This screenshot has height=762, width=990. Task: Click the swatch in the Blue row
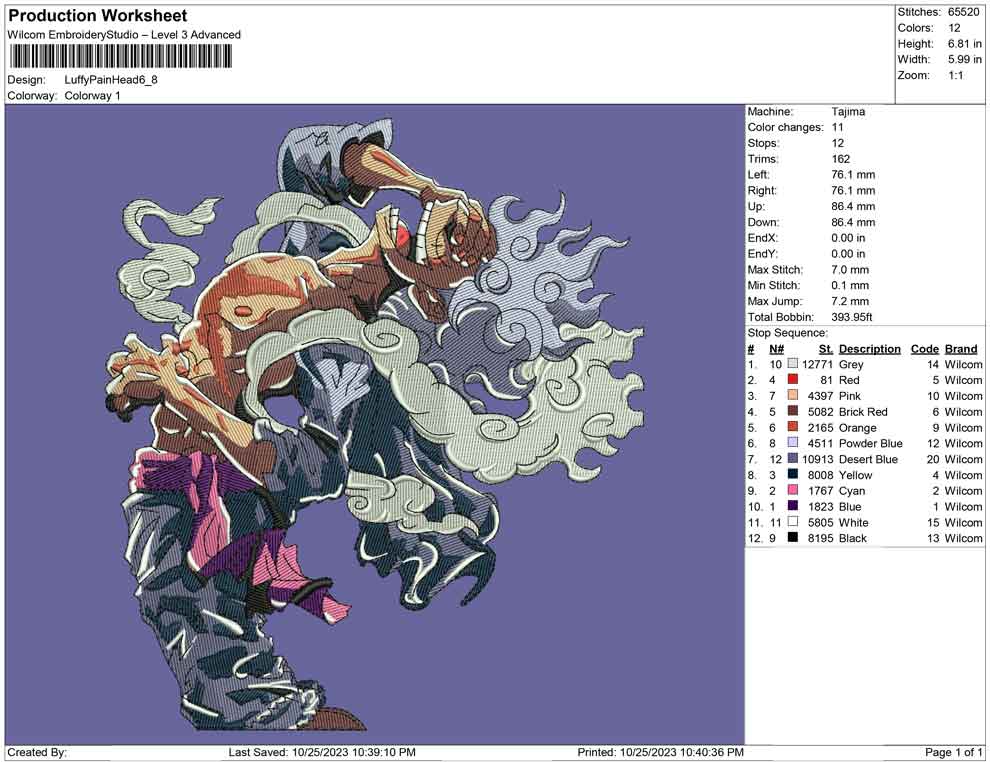tap(792, 506)
